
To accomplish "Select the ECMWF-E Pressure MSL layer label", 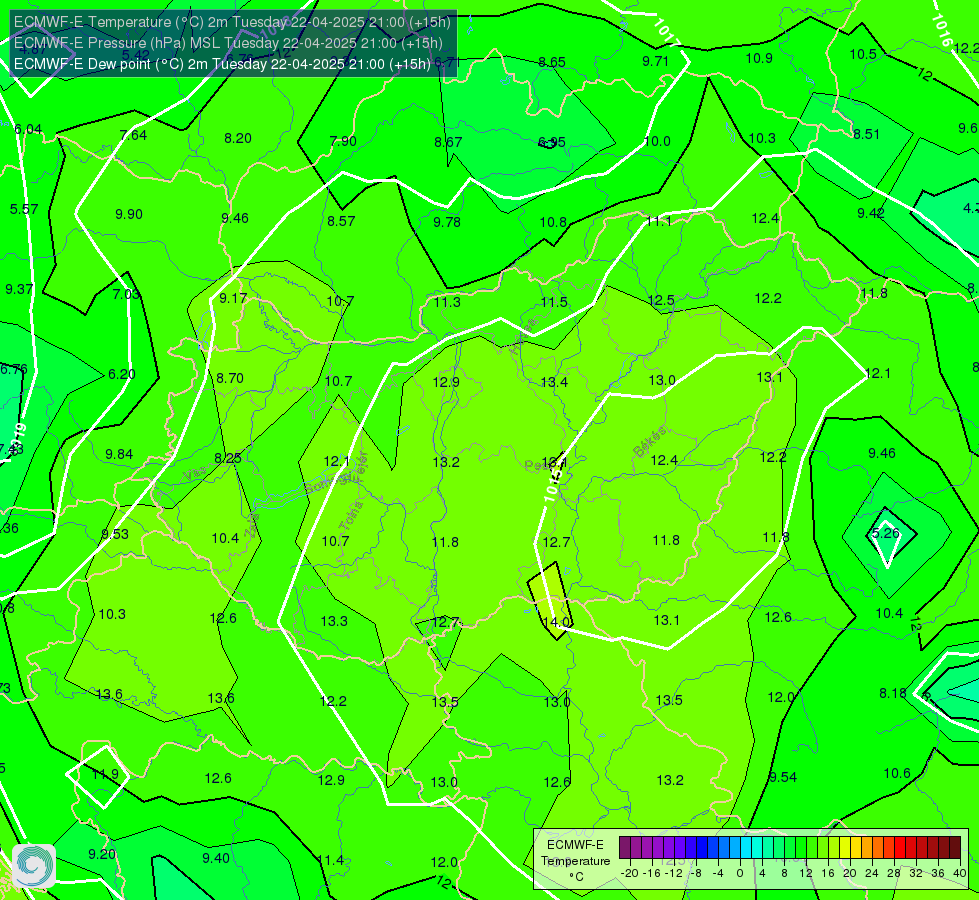I will (229, 43).
